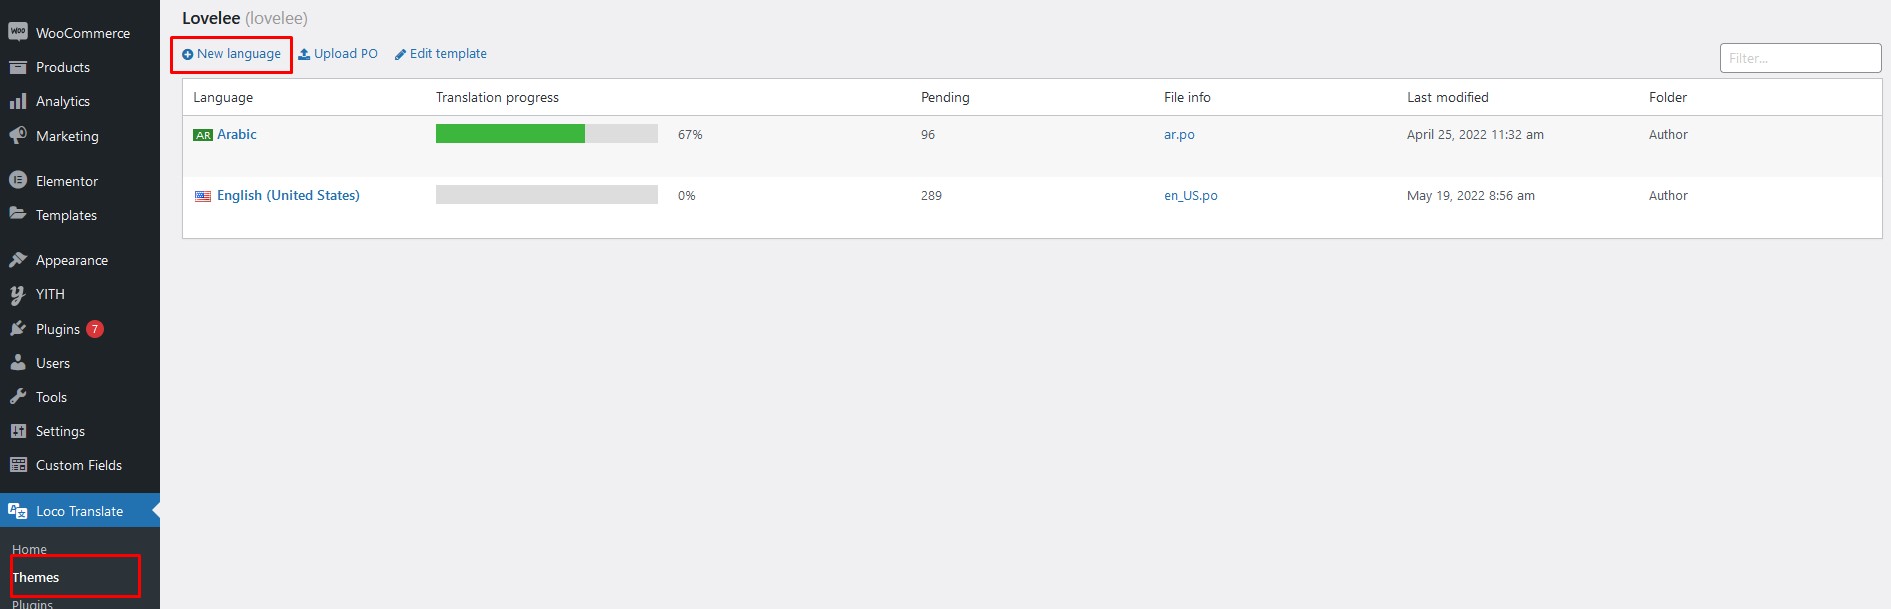Viewport: 1891px width, 609px height.
Task: Open the Settings menu item
Action: [60, 431]
